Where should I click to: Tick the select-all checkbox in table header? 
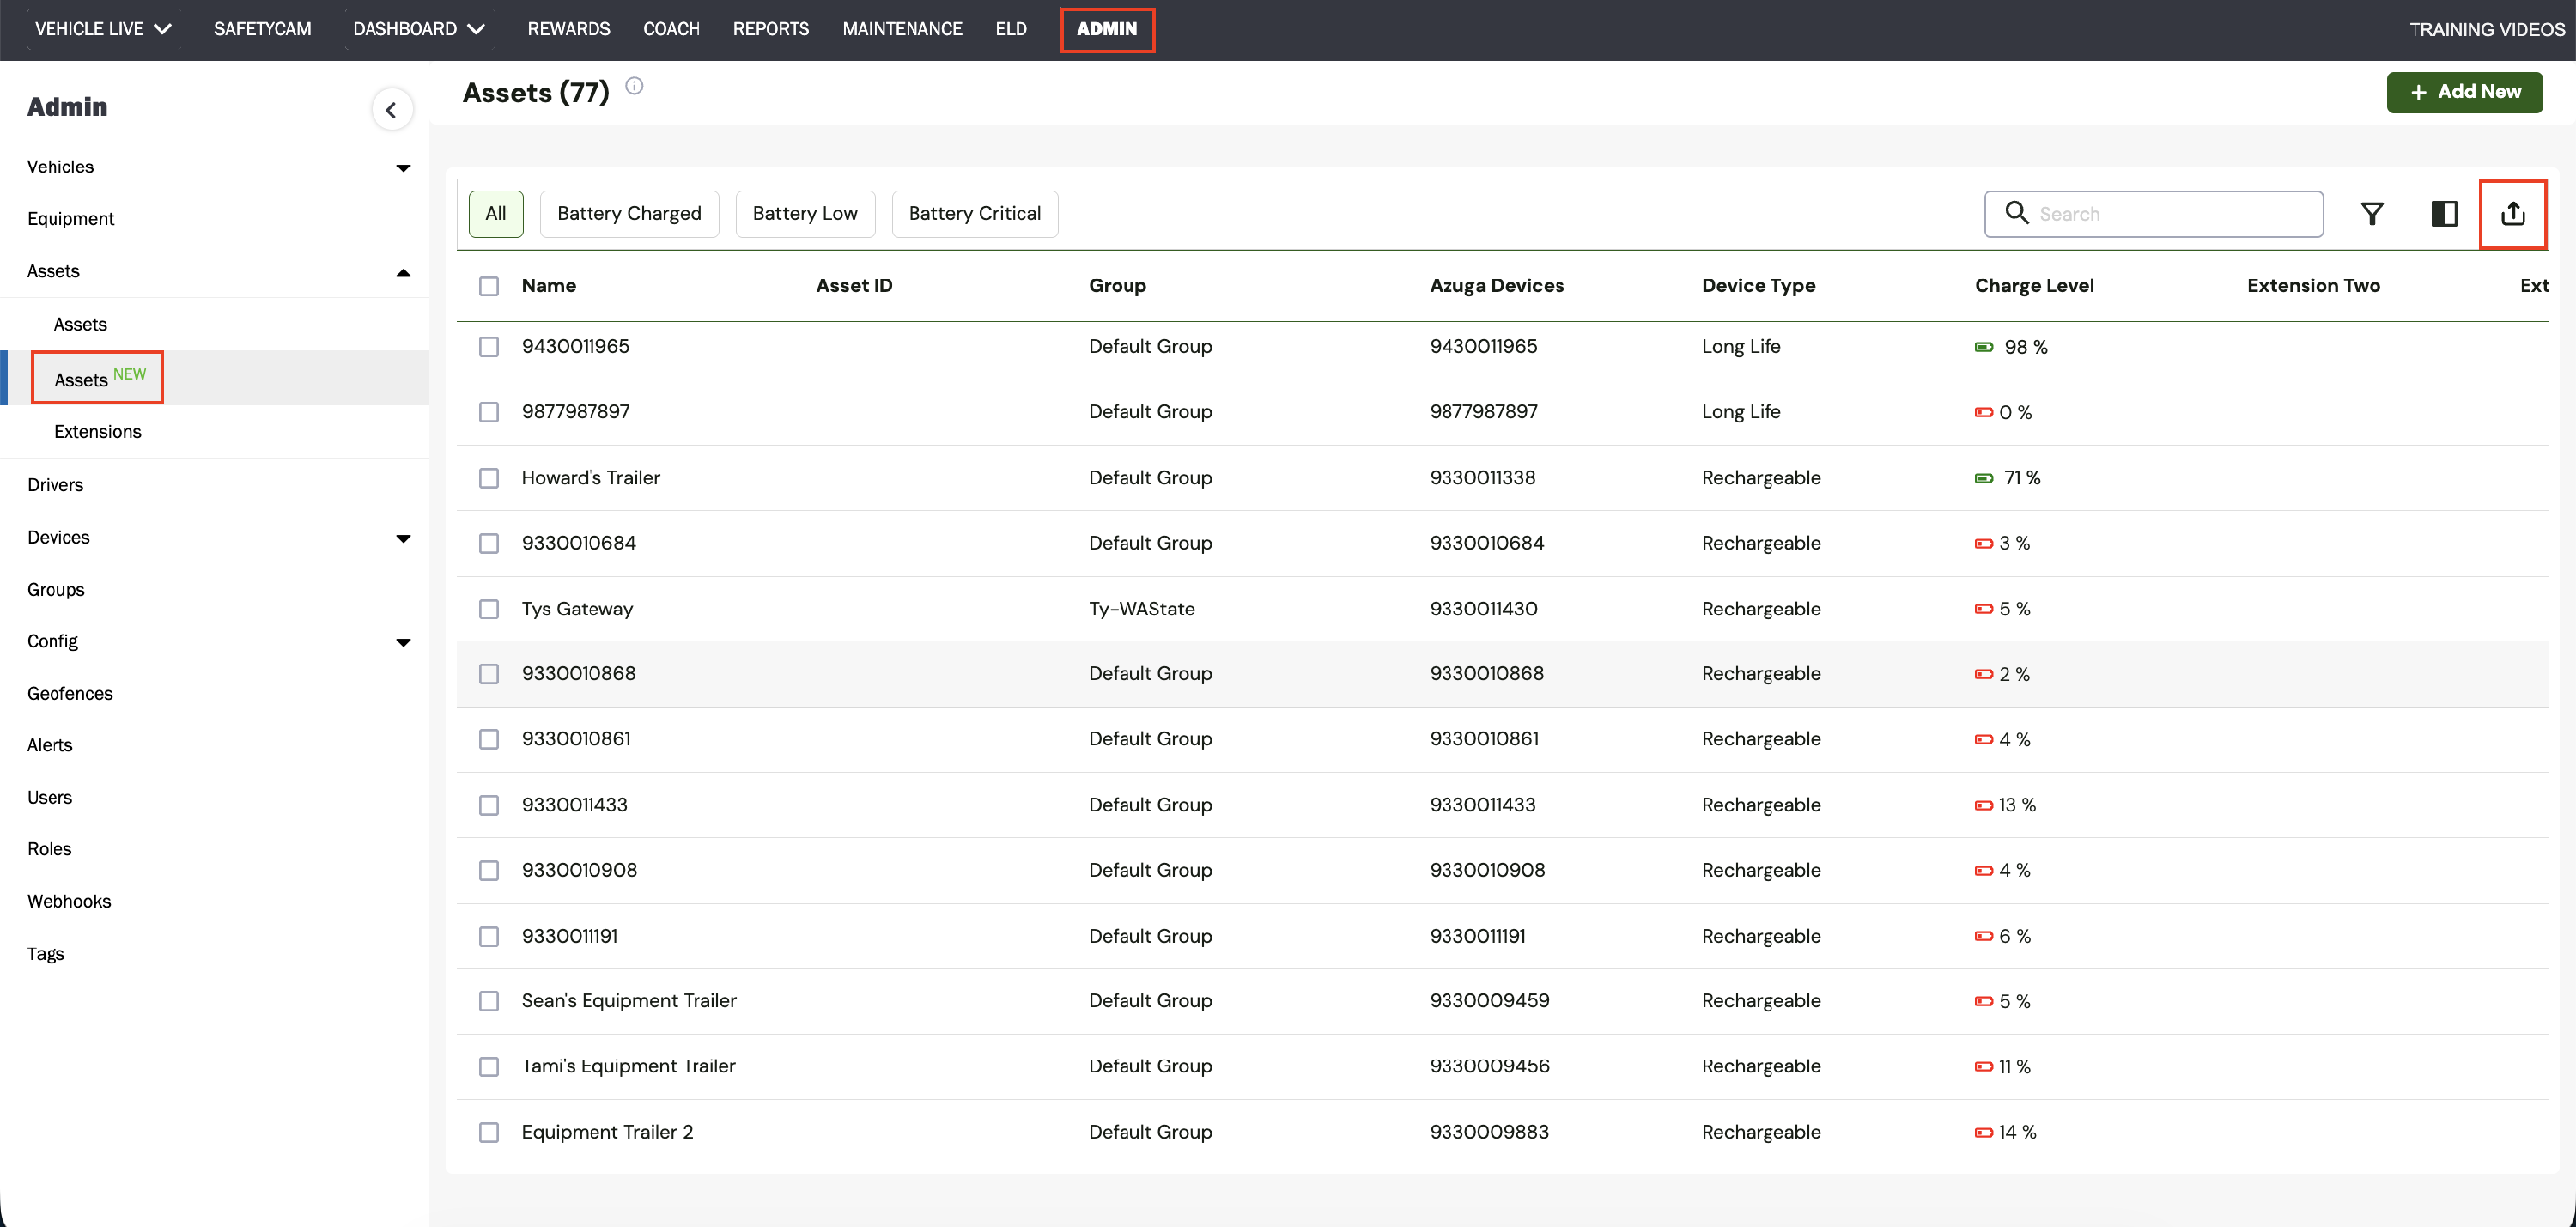(488, 286)
